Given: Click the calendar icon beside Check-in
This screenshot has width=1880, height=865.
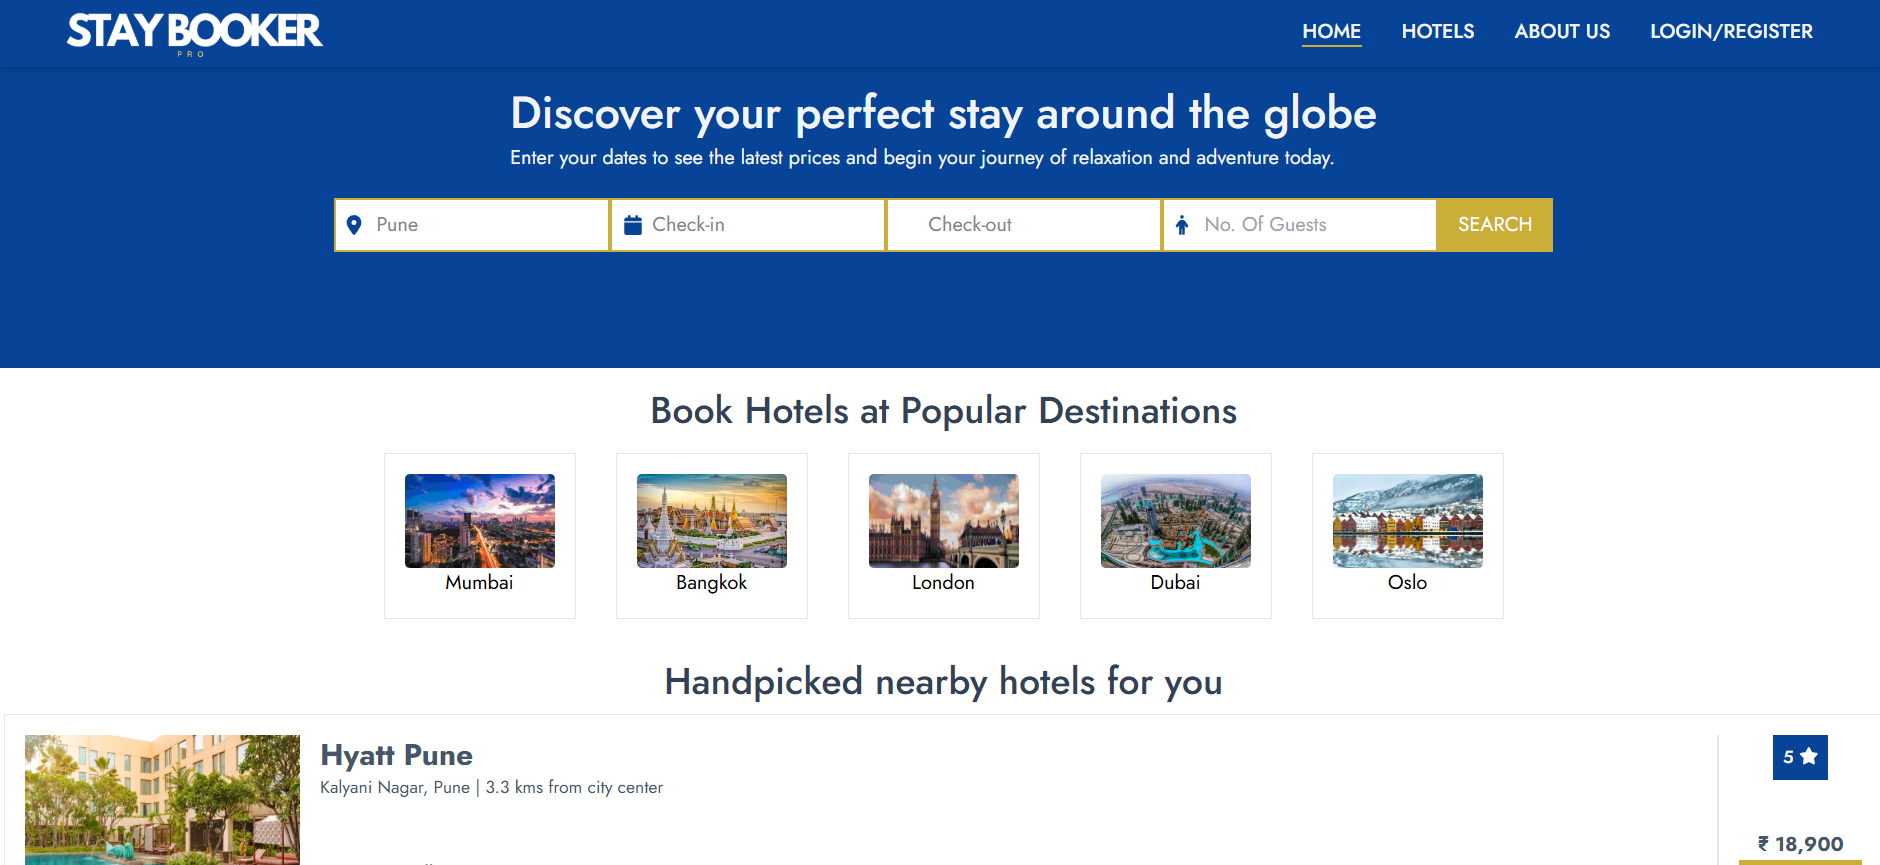Looking at the screenshot, I should pos(633,225).
